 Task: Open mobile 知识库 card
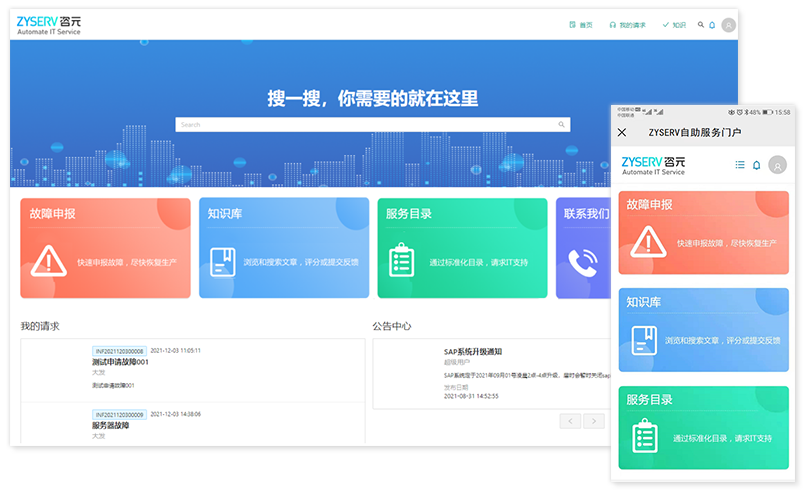(x=704, y=330)
